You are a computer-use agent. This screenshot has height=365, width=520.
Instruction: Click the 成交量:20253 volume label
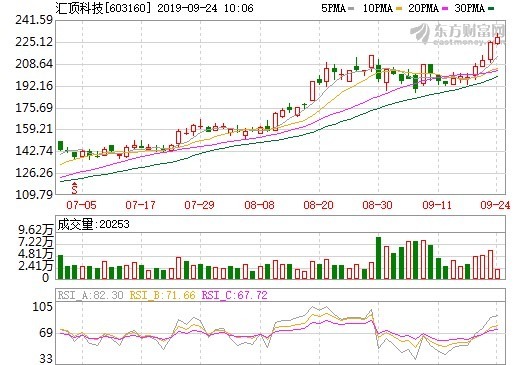93,224
